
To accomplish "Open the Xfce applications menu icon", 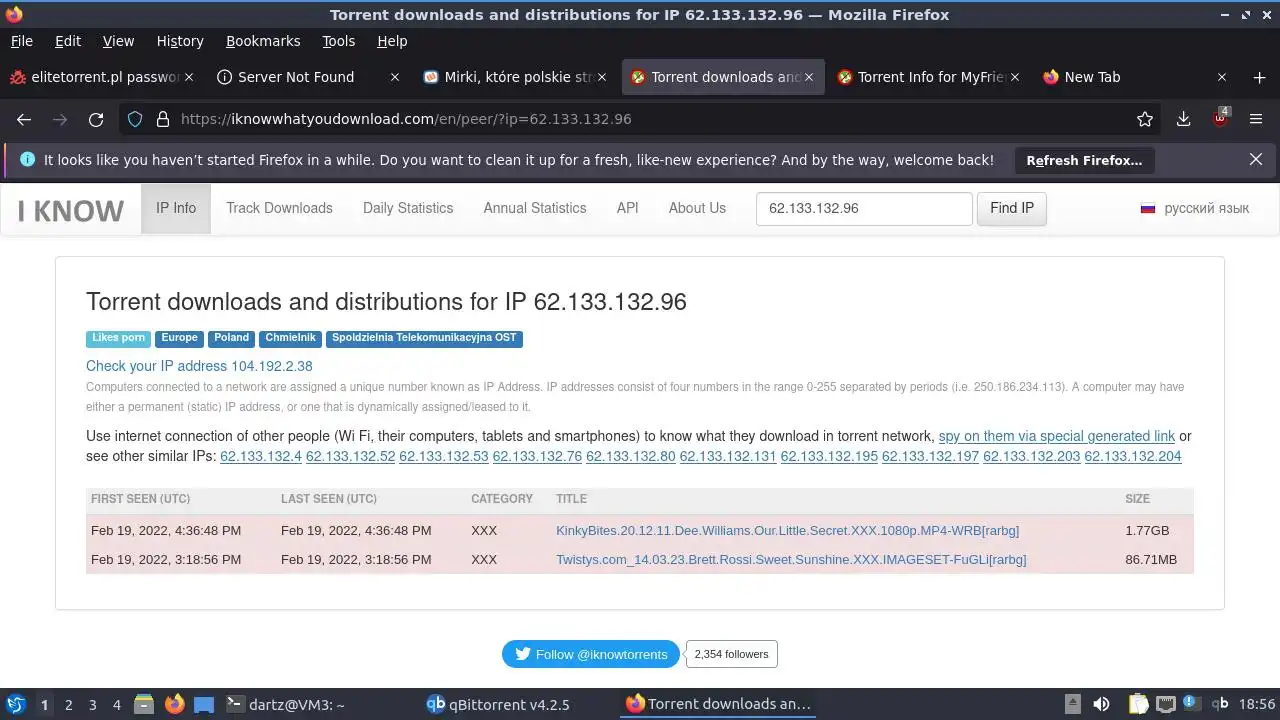I will [16, 704].
